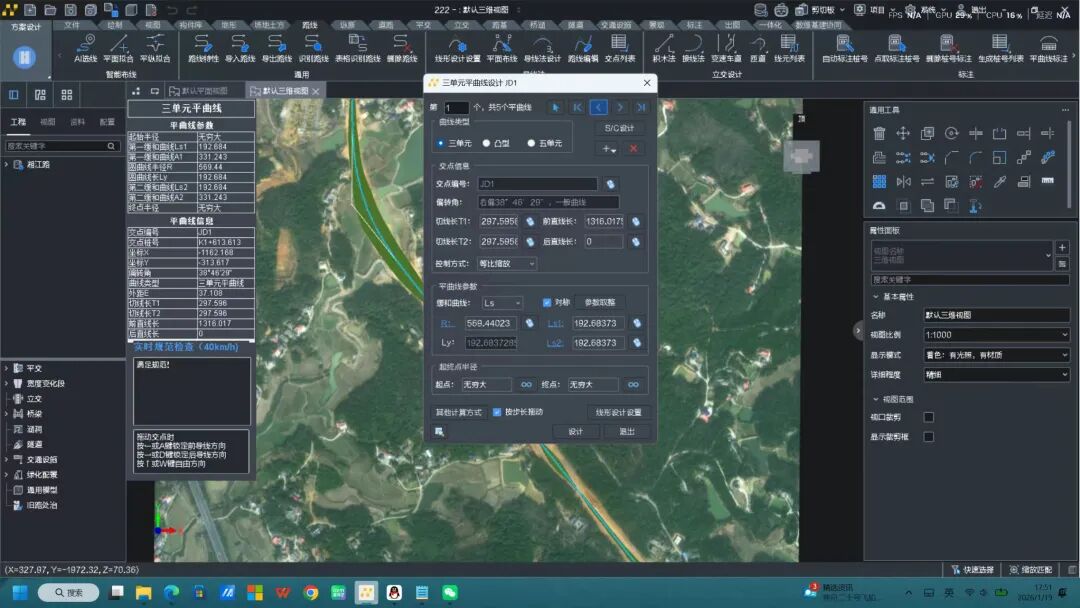Click the 线形设计设置 dialog button
Screen dimensions: 1080x608
[618, 412]
